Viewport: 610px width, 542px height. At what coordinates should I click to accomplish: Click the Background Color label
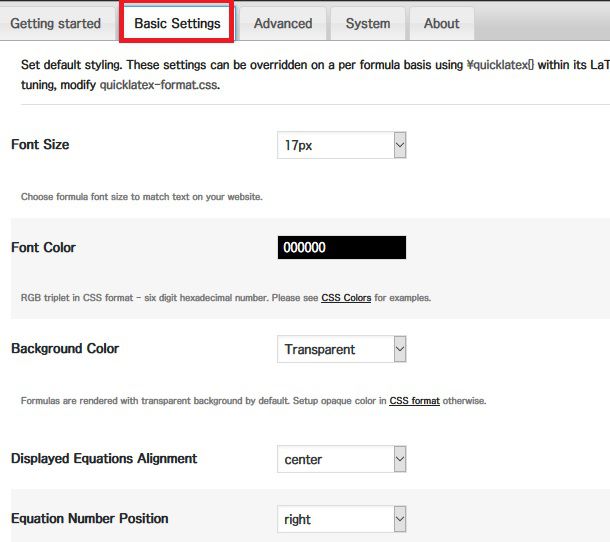tap(65, 348)
